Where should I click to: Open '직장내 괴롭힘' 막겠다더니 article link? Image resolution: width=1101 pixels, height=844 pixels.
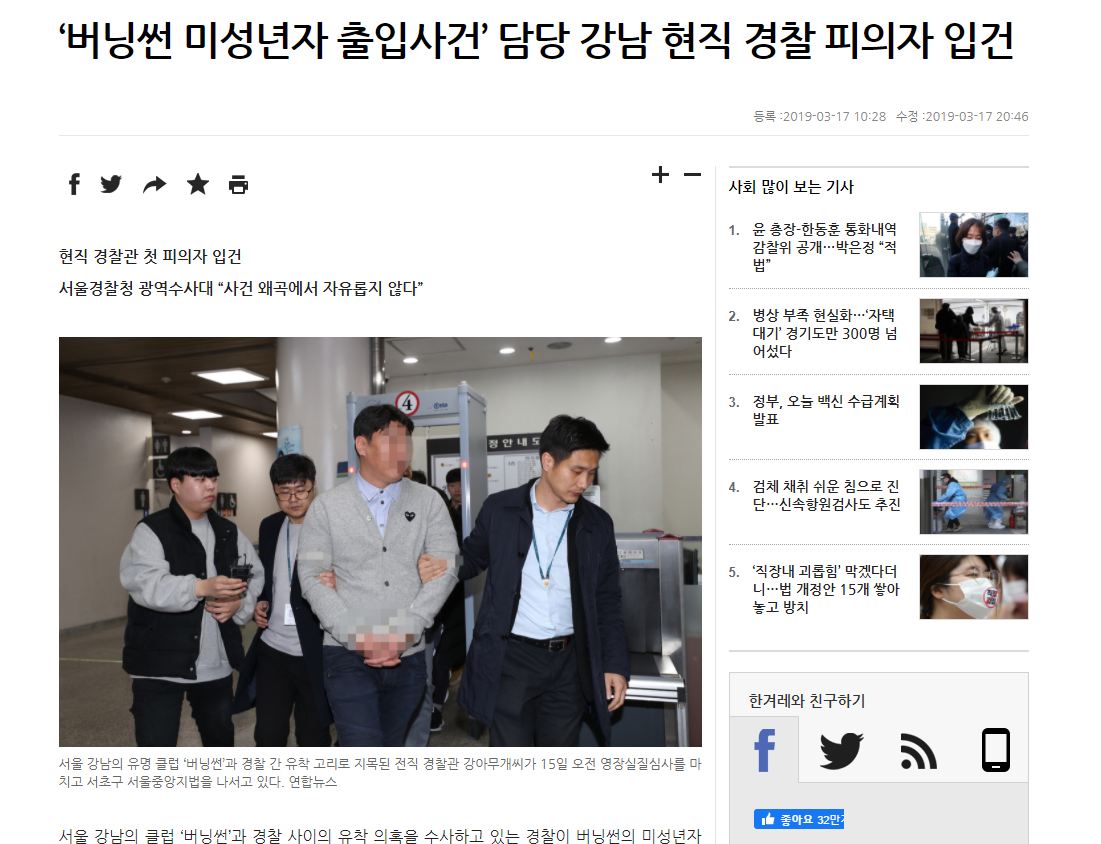[x=826, y=589]
